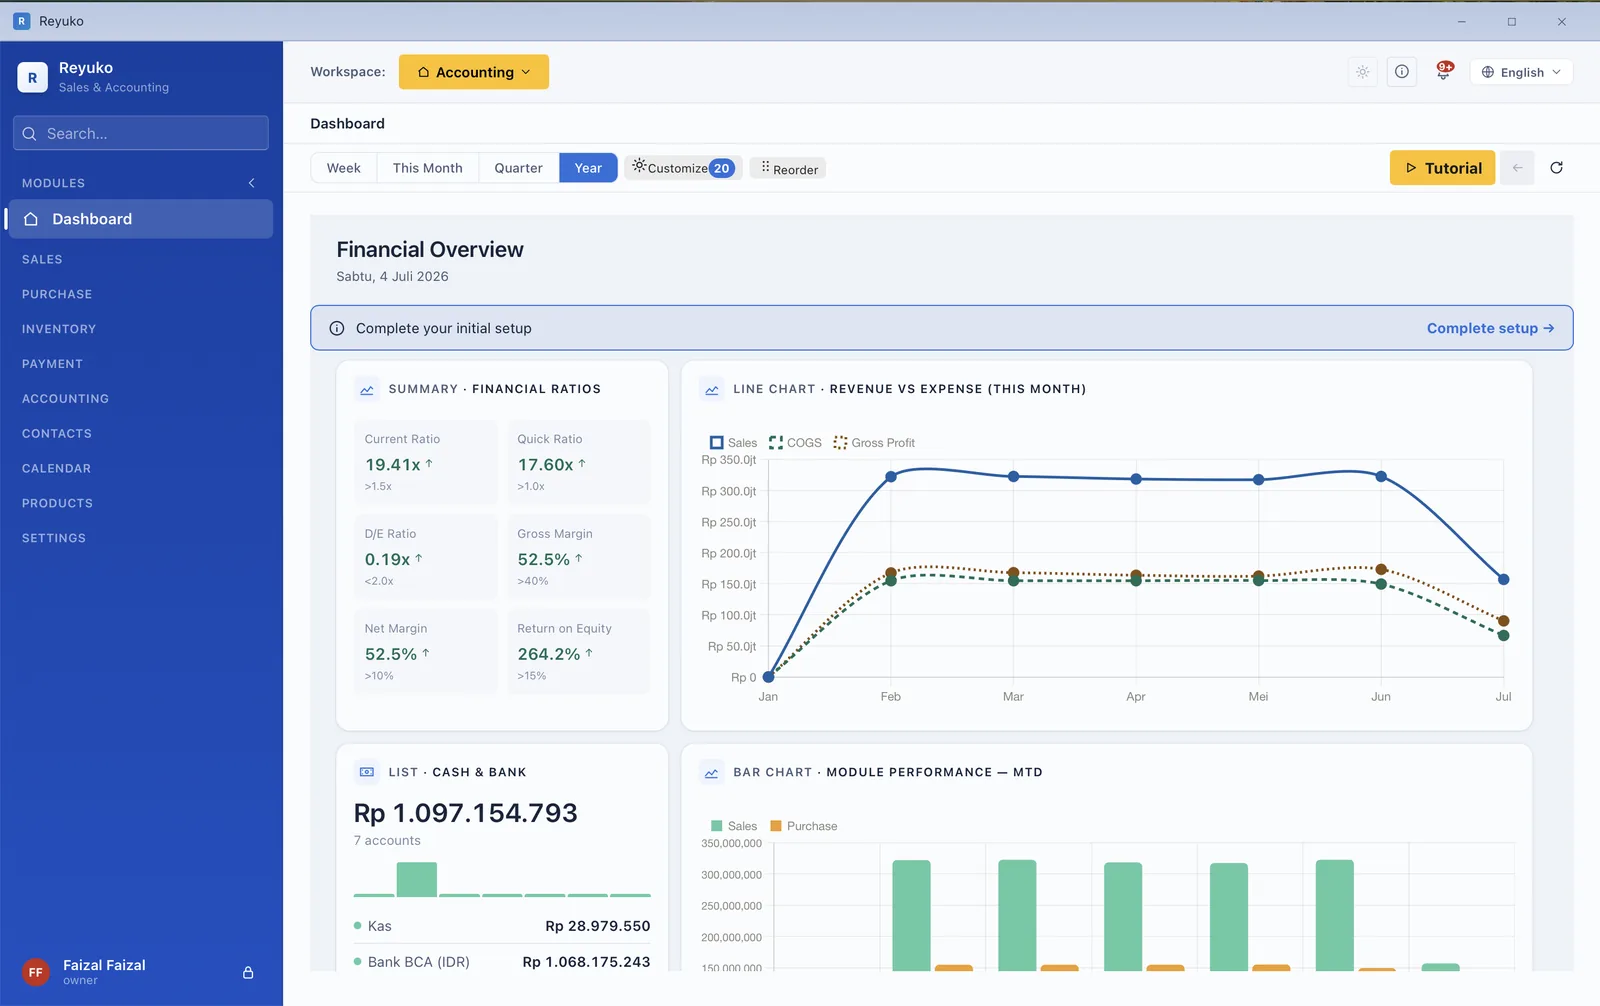Click the D/E Ratio 0.19x card

[426, 557]
